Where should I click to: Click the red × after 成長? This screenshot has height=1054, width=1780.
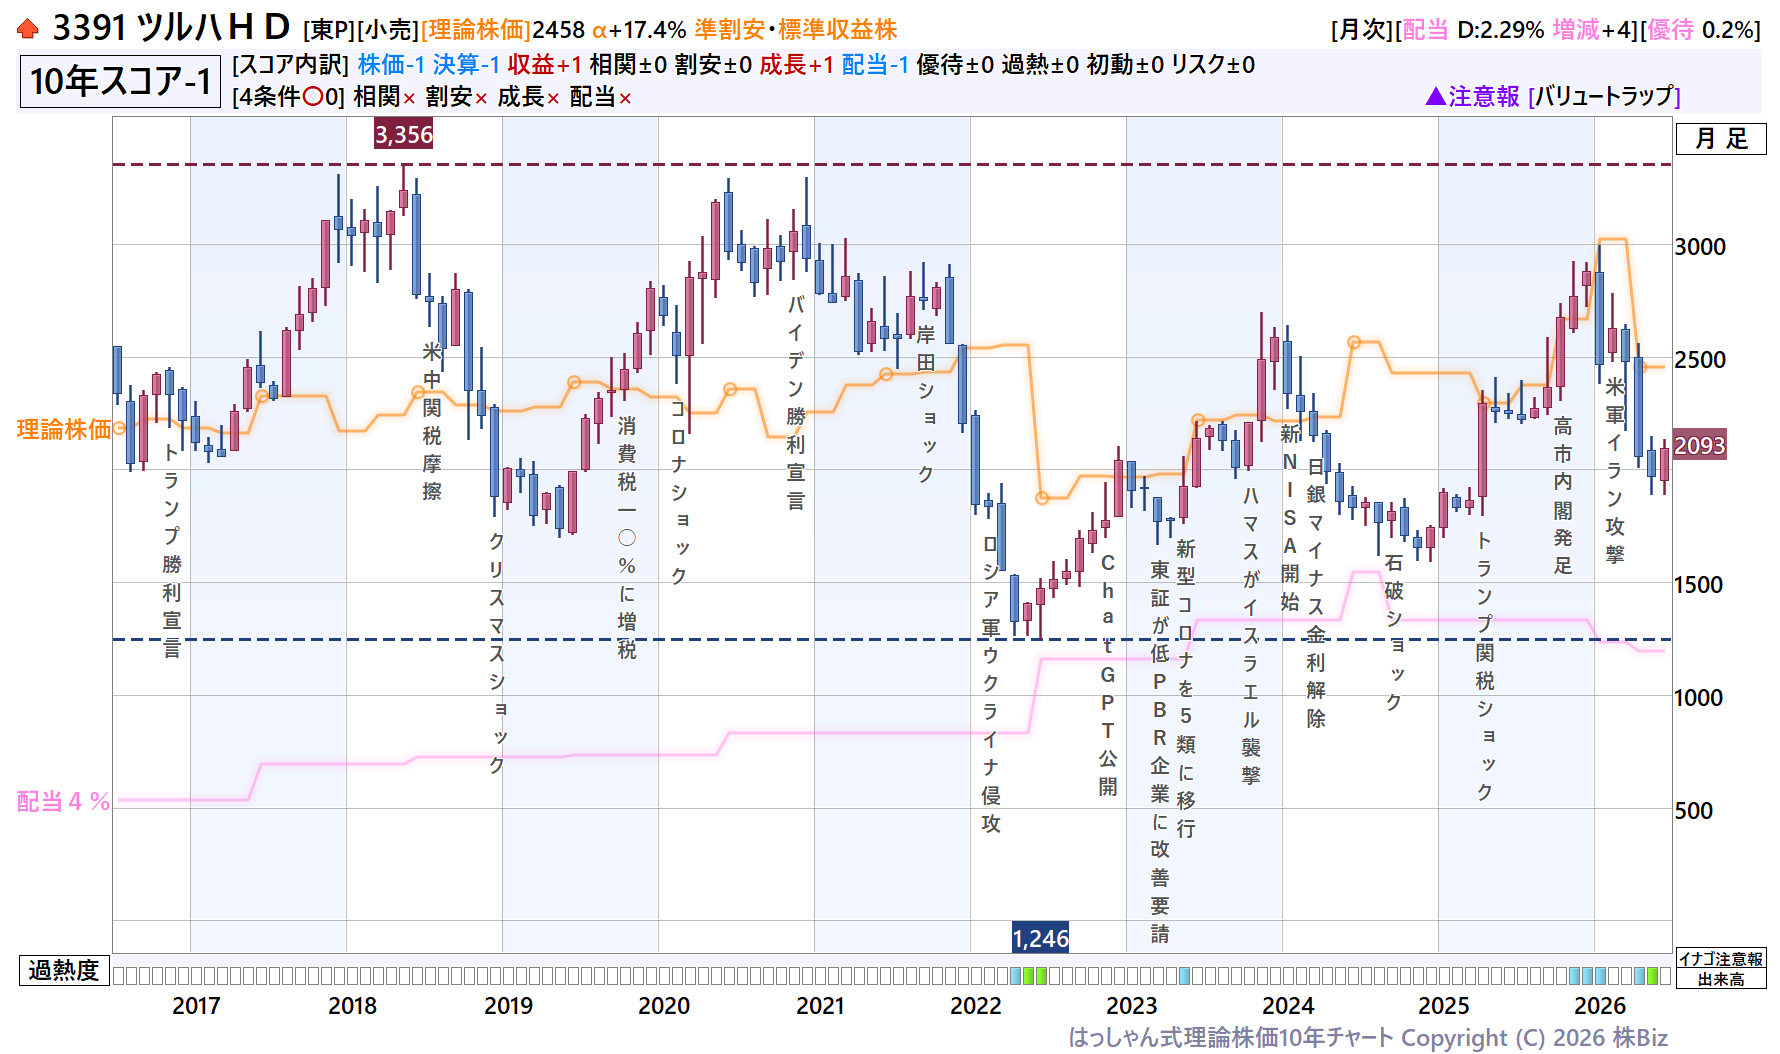(x=553, y=98)
